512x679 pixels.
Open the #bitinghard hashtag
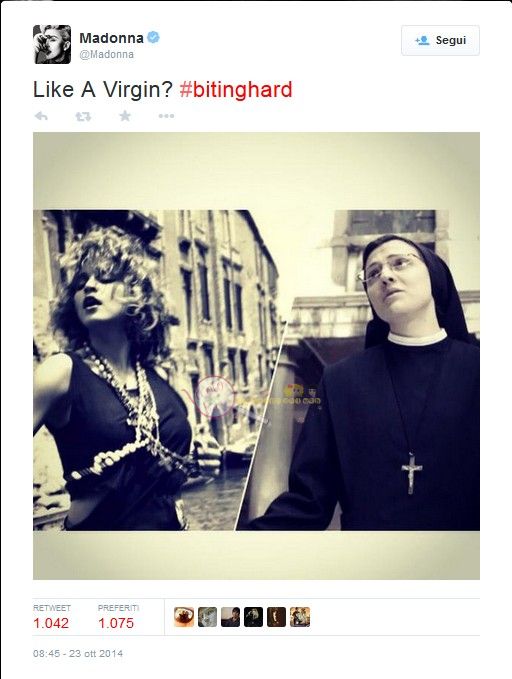236,90
